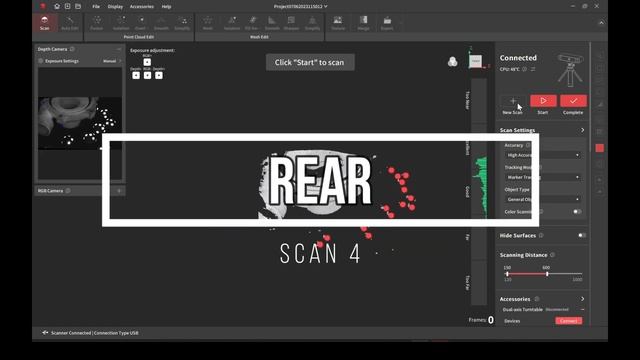640x360 pixels.
Task: Click the Mesh tool
Action: click(208, 23)
